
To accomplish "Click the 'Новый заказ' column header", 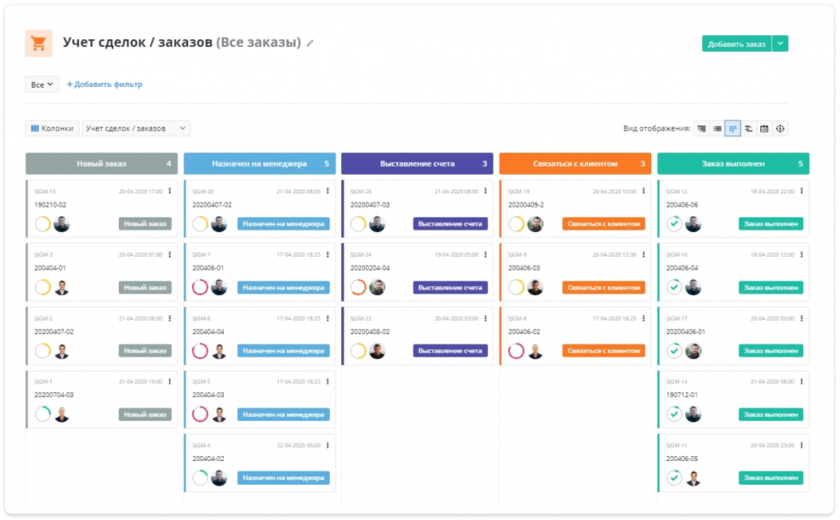I will click(x=102, y=163).
